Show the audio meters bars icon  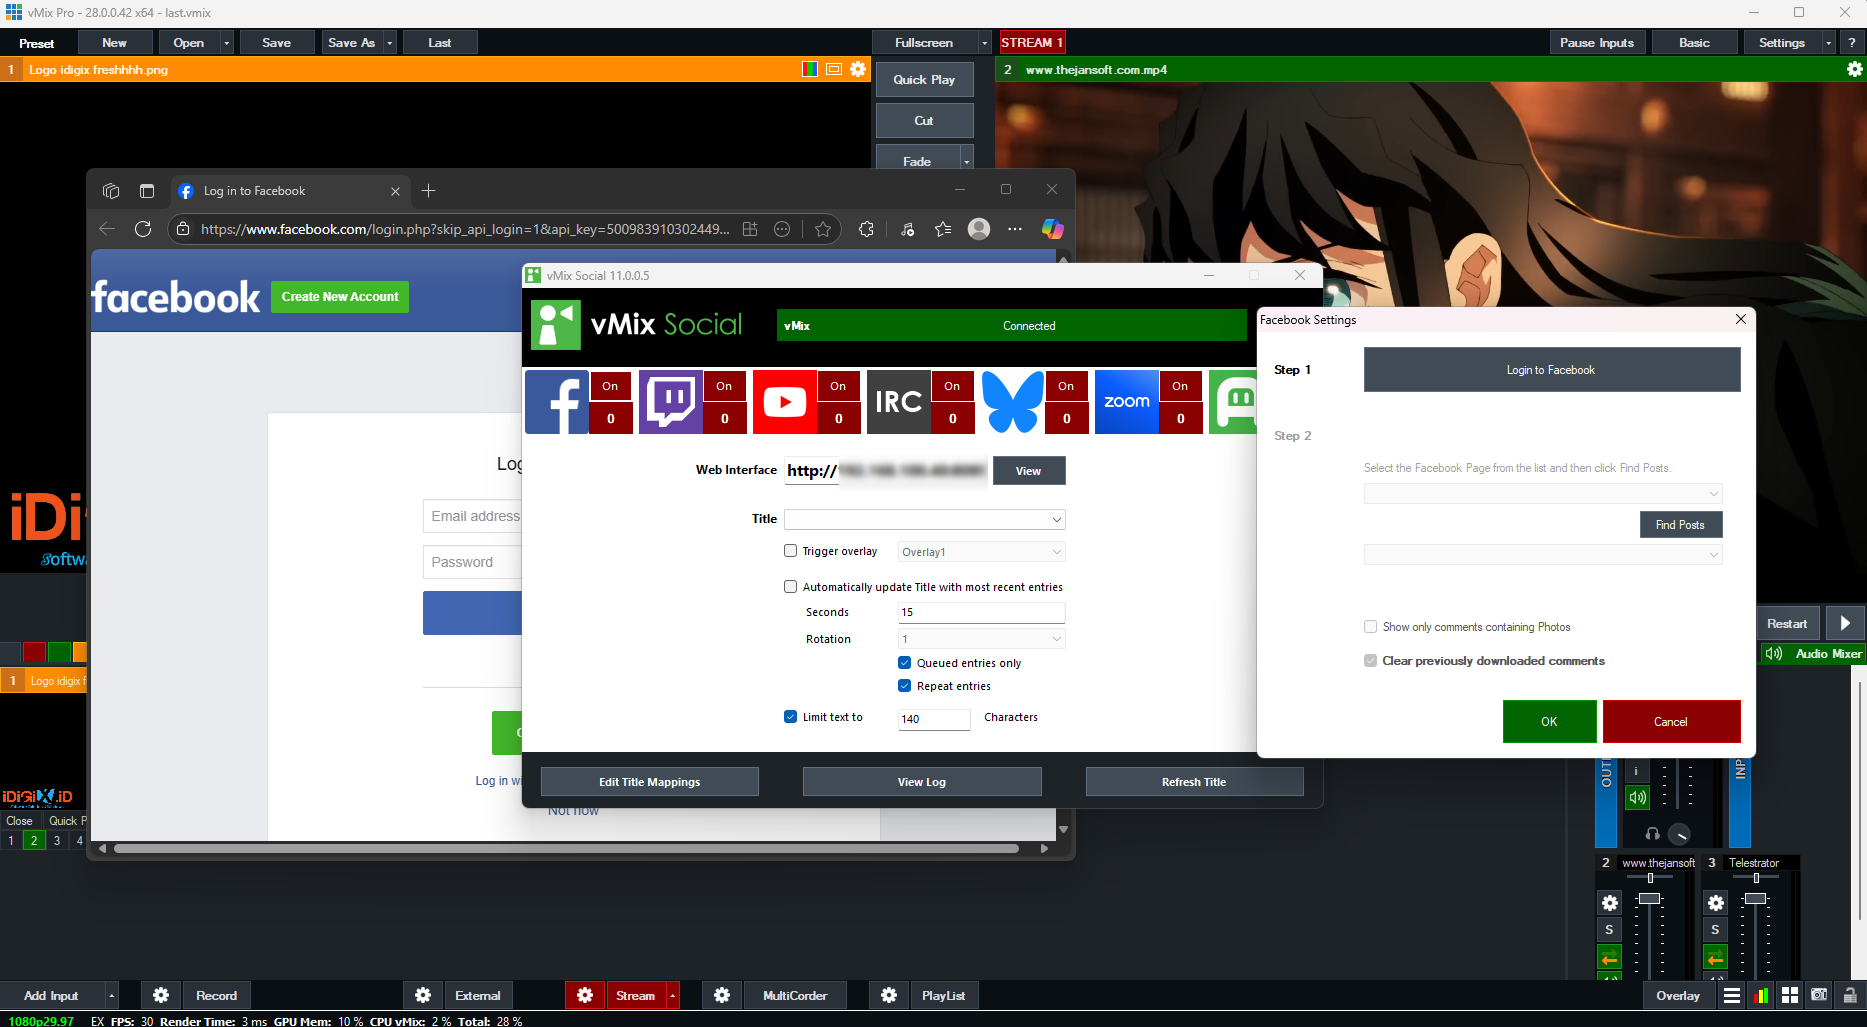click(x=1761, y=995)
